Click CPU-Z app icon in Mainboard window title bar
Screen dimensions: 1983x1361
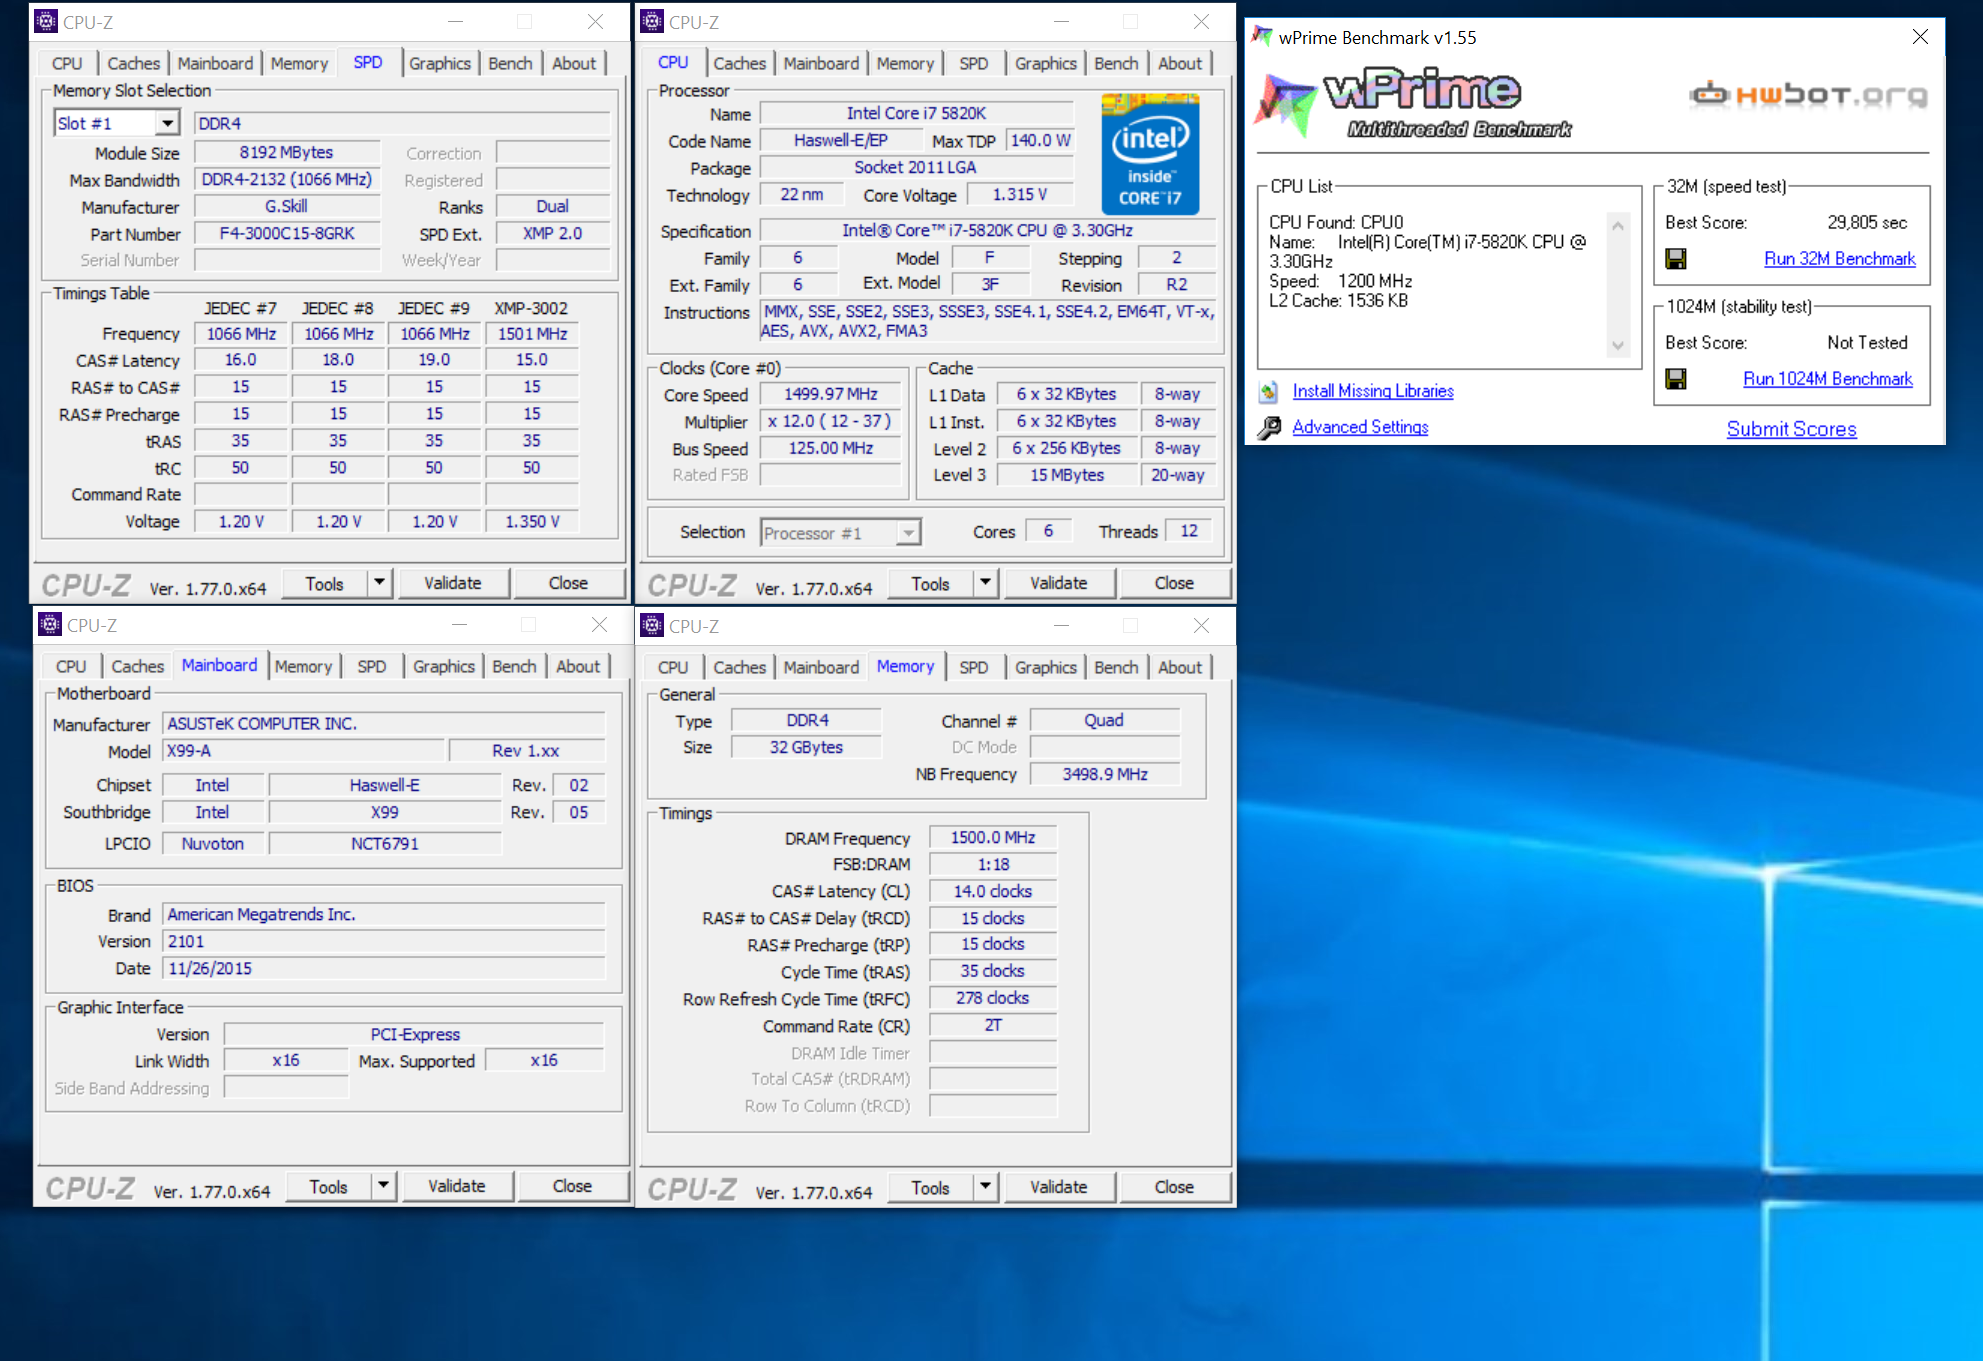[x=50, y=625]
